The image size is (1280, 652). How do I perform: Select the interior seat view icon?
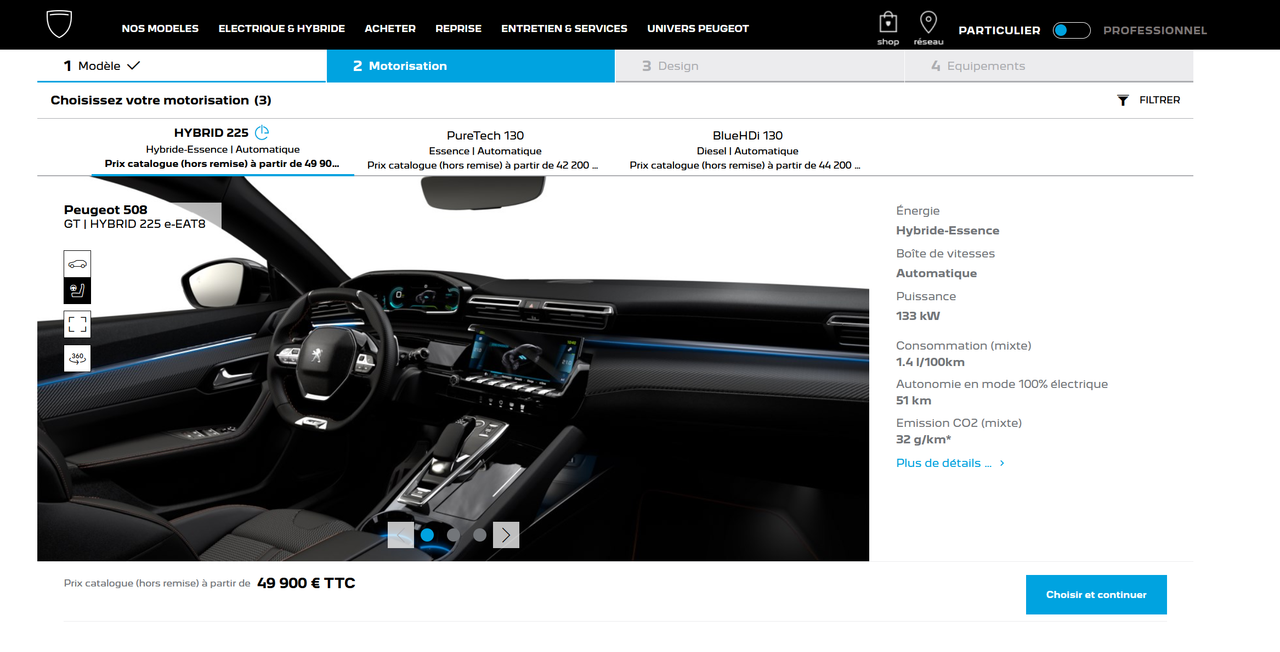[x=77, y=291]
